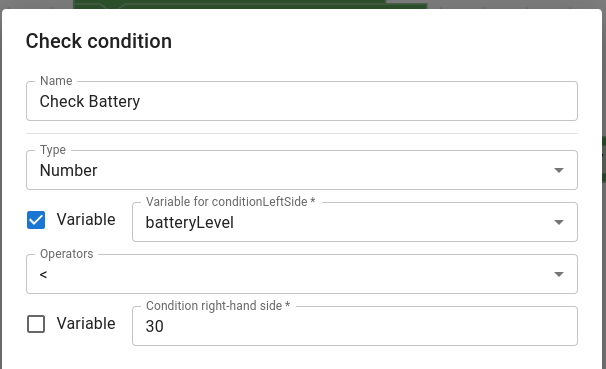This screenshot has width=606, height=369.
Task: Enable the right-hand side Variable checkbox
Action: [x=36, y=324]
